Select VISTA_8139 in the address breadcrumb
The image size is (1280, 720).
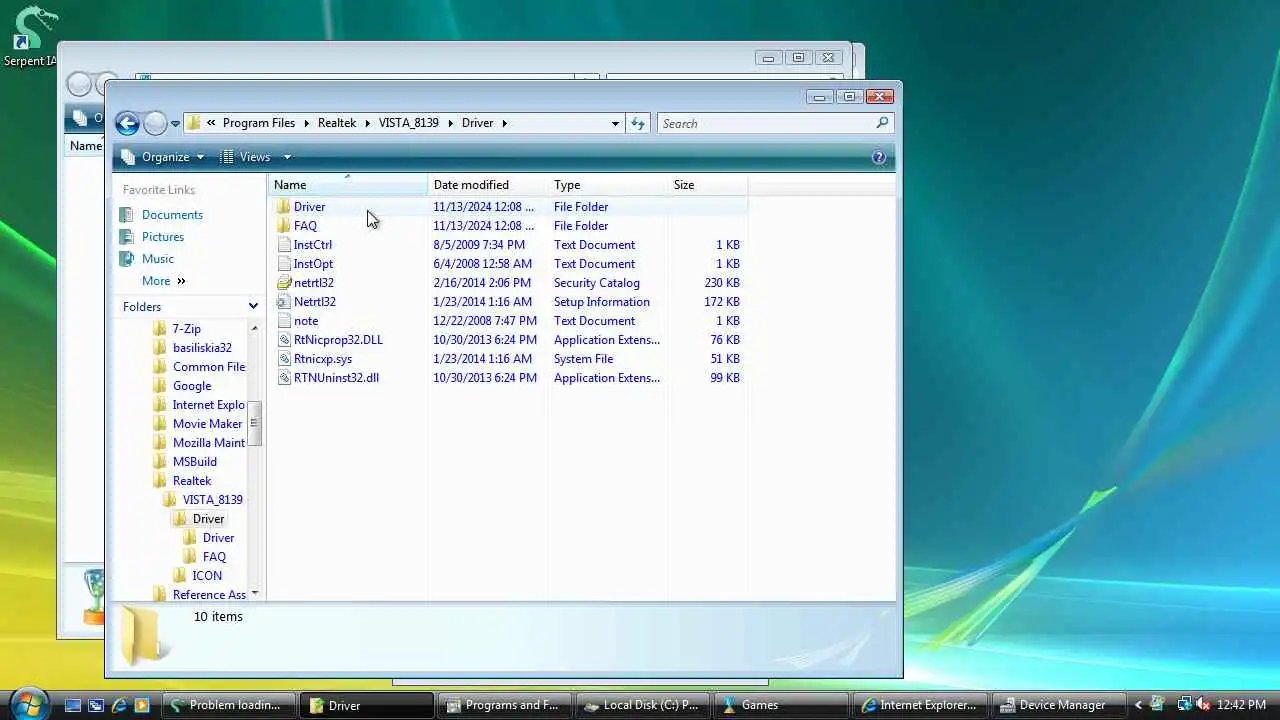click(x=408, y=123)
